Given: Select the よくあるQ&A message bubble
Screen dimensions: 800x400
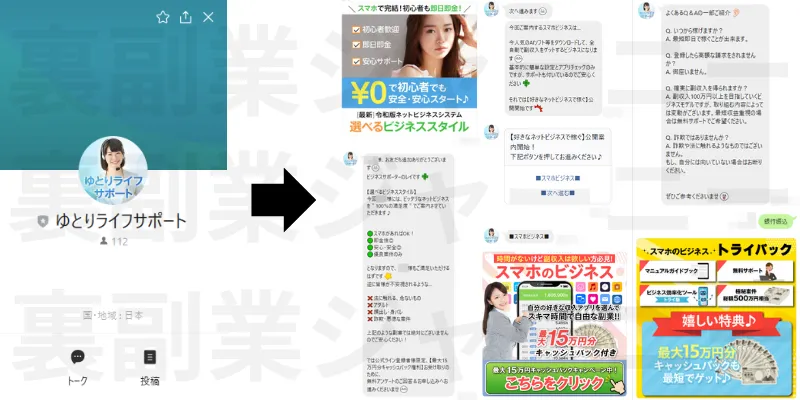Looking at the screenshot, I should (715, 105).
